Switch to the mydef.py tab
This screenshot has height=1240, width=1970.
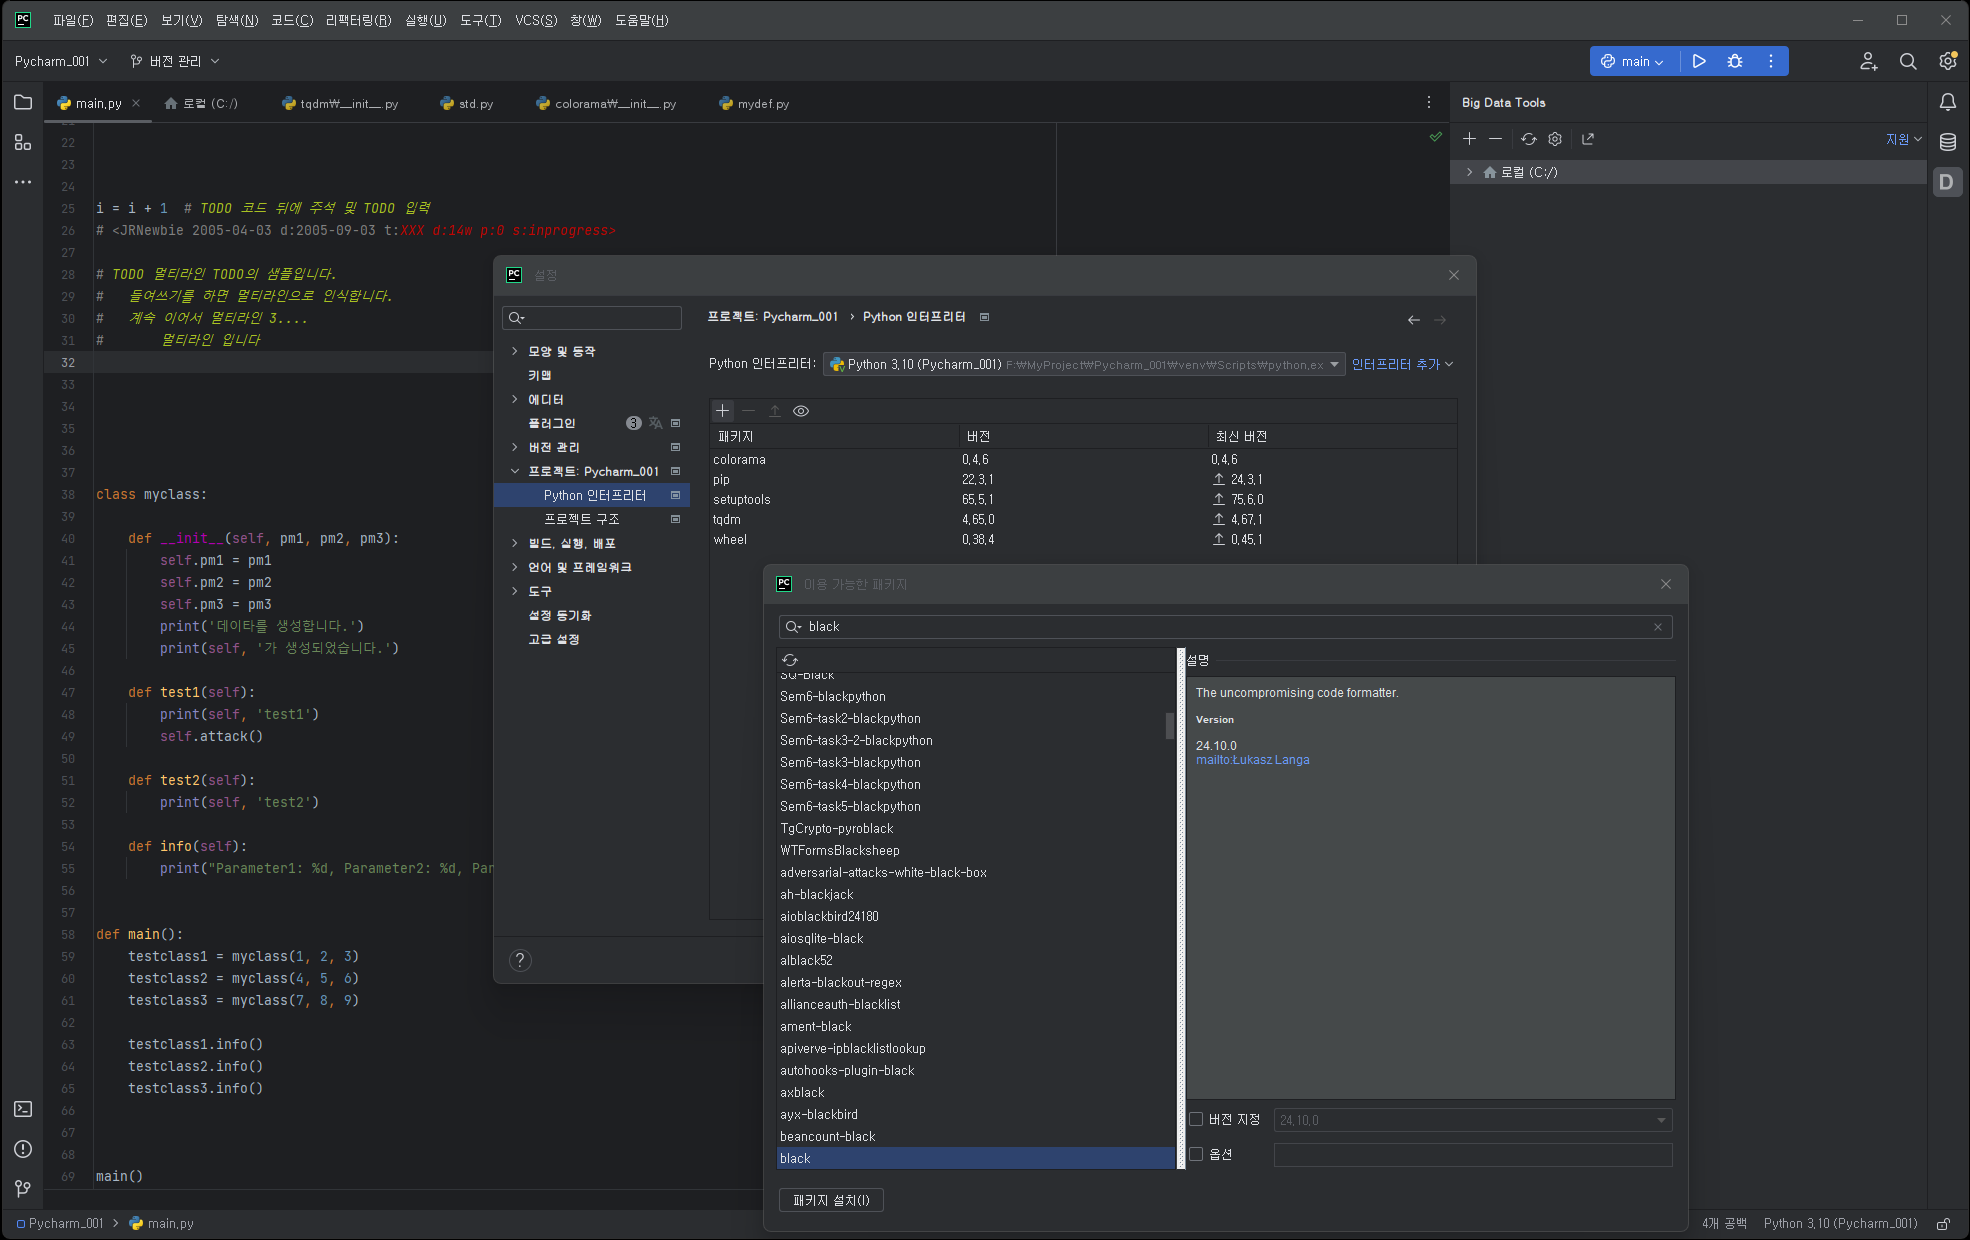point(755,103)
